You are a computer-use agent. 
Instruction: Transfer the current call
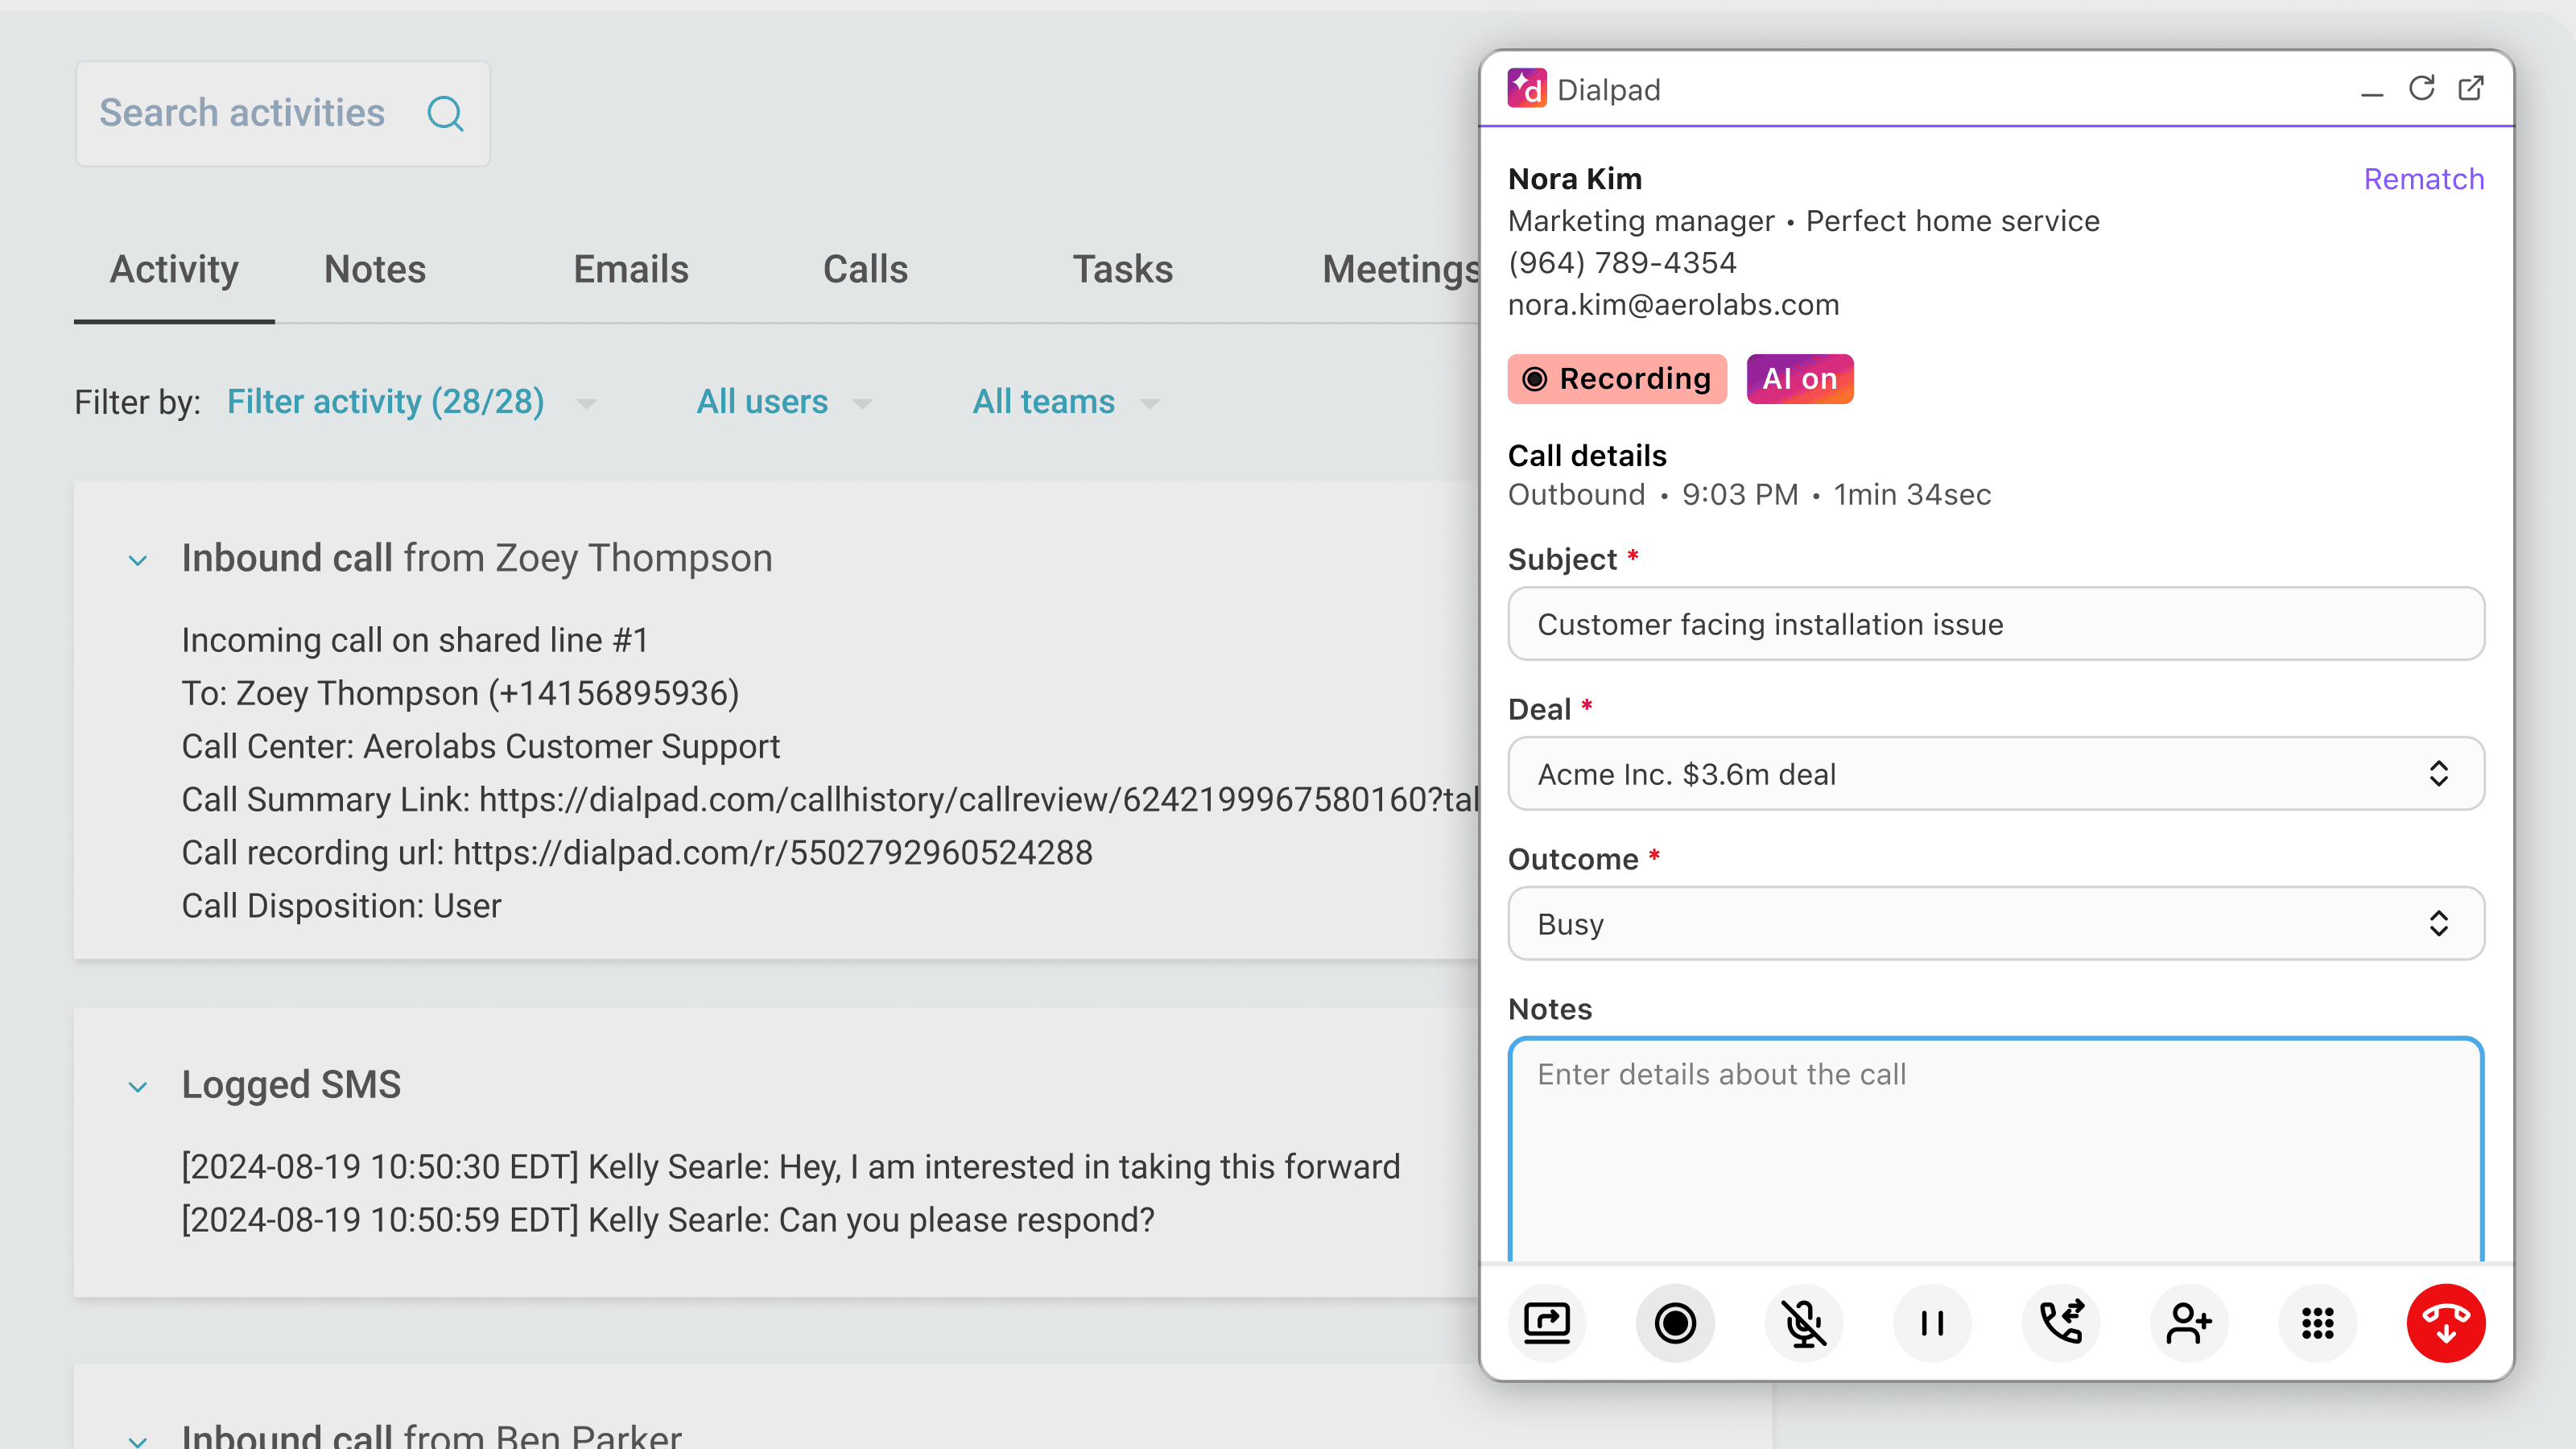(x=2060, y=1323)
